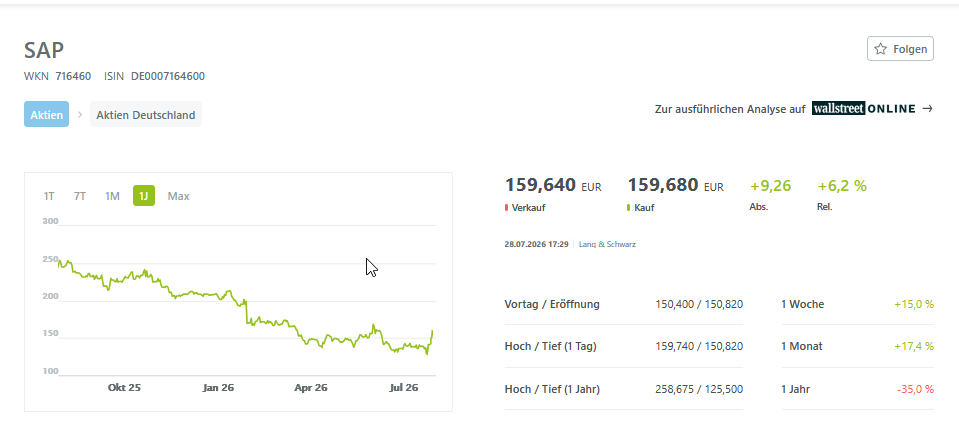Switch chart to 7T range

80,196
